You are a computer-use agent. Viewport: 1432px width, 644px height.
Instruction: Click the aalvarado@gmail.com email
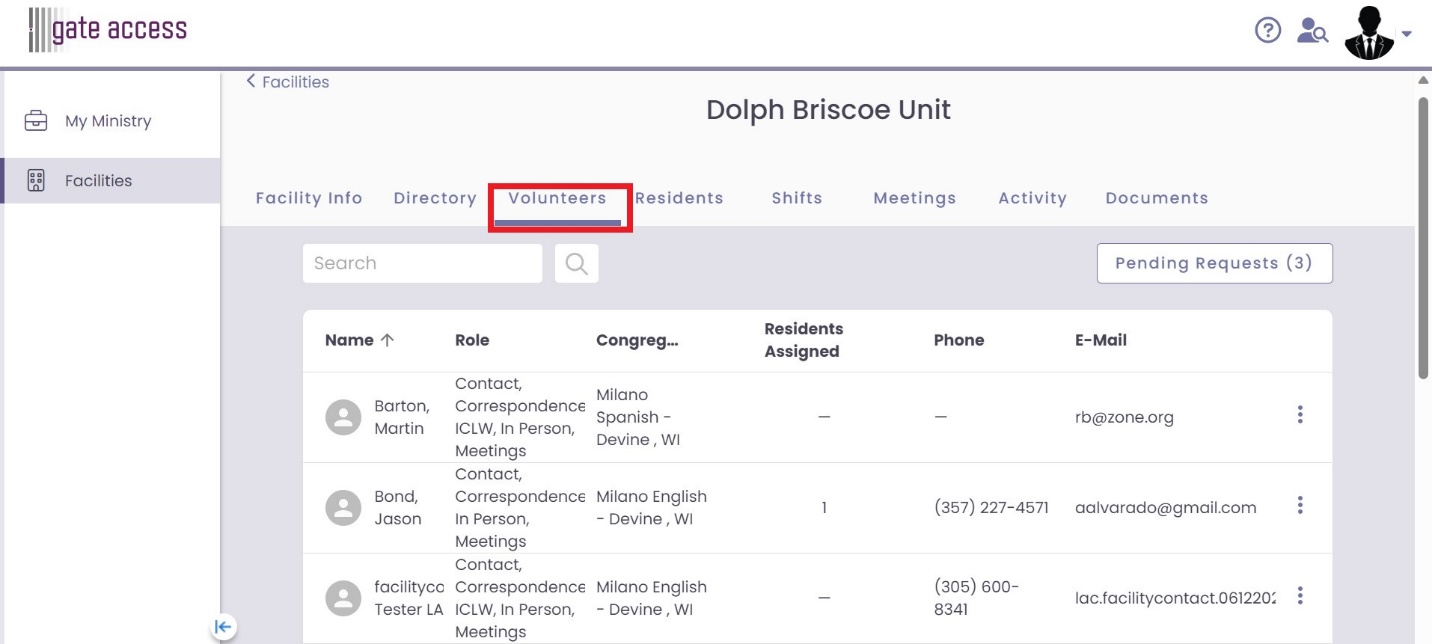pos(1165,507)
